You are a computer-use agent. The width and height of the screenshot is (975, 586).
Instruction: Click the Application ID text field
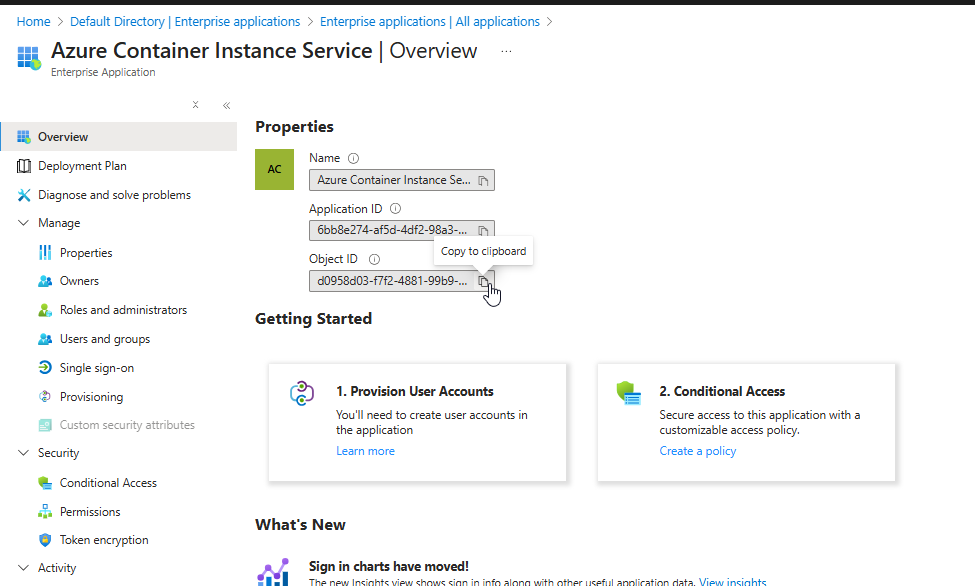click(x=402, y=231)
